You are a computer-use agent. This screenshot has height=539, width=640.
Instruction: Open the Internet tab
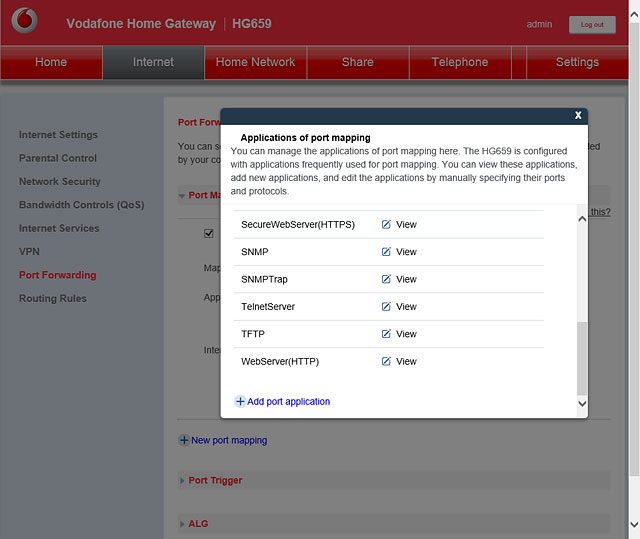[x=153, y=62]
